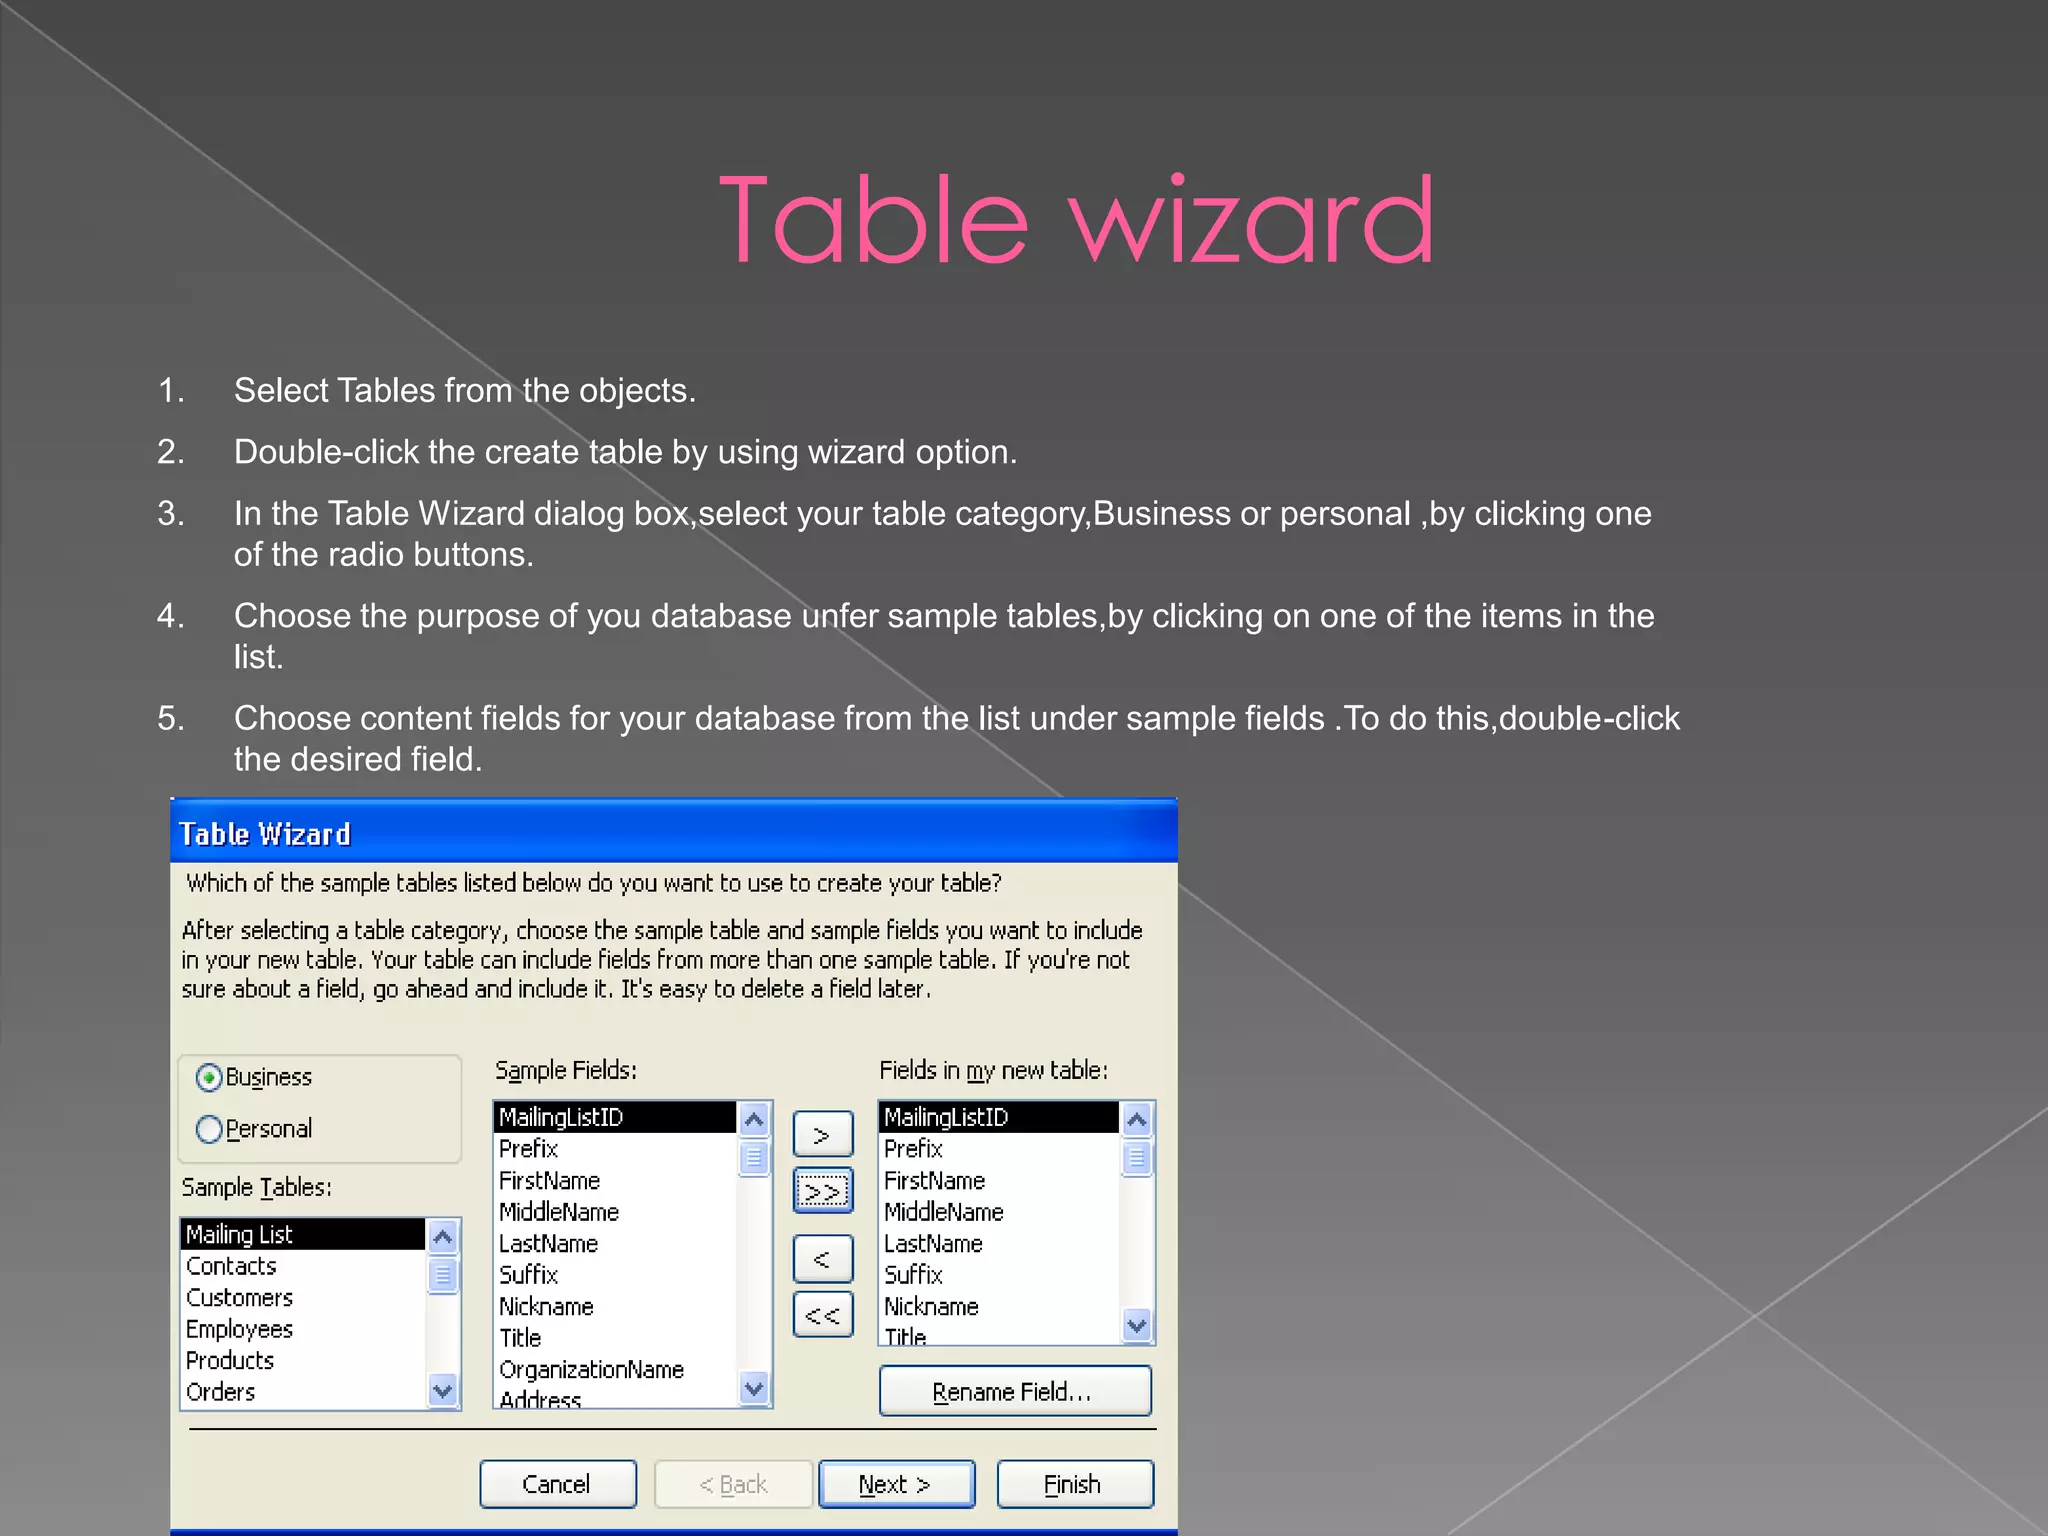Remove all fields with the << button
This screenshot has width=2048, height=1536.
pos(822,1314)
